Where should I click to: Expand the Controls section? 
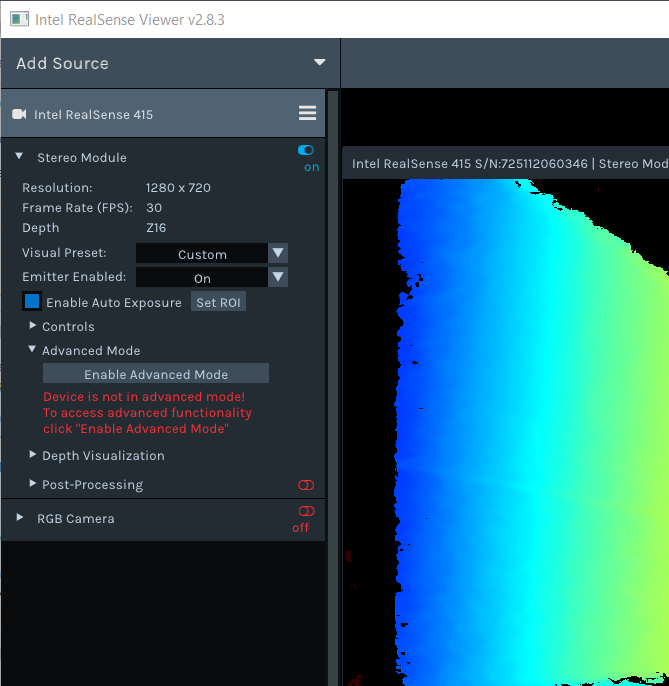(32, 326)
